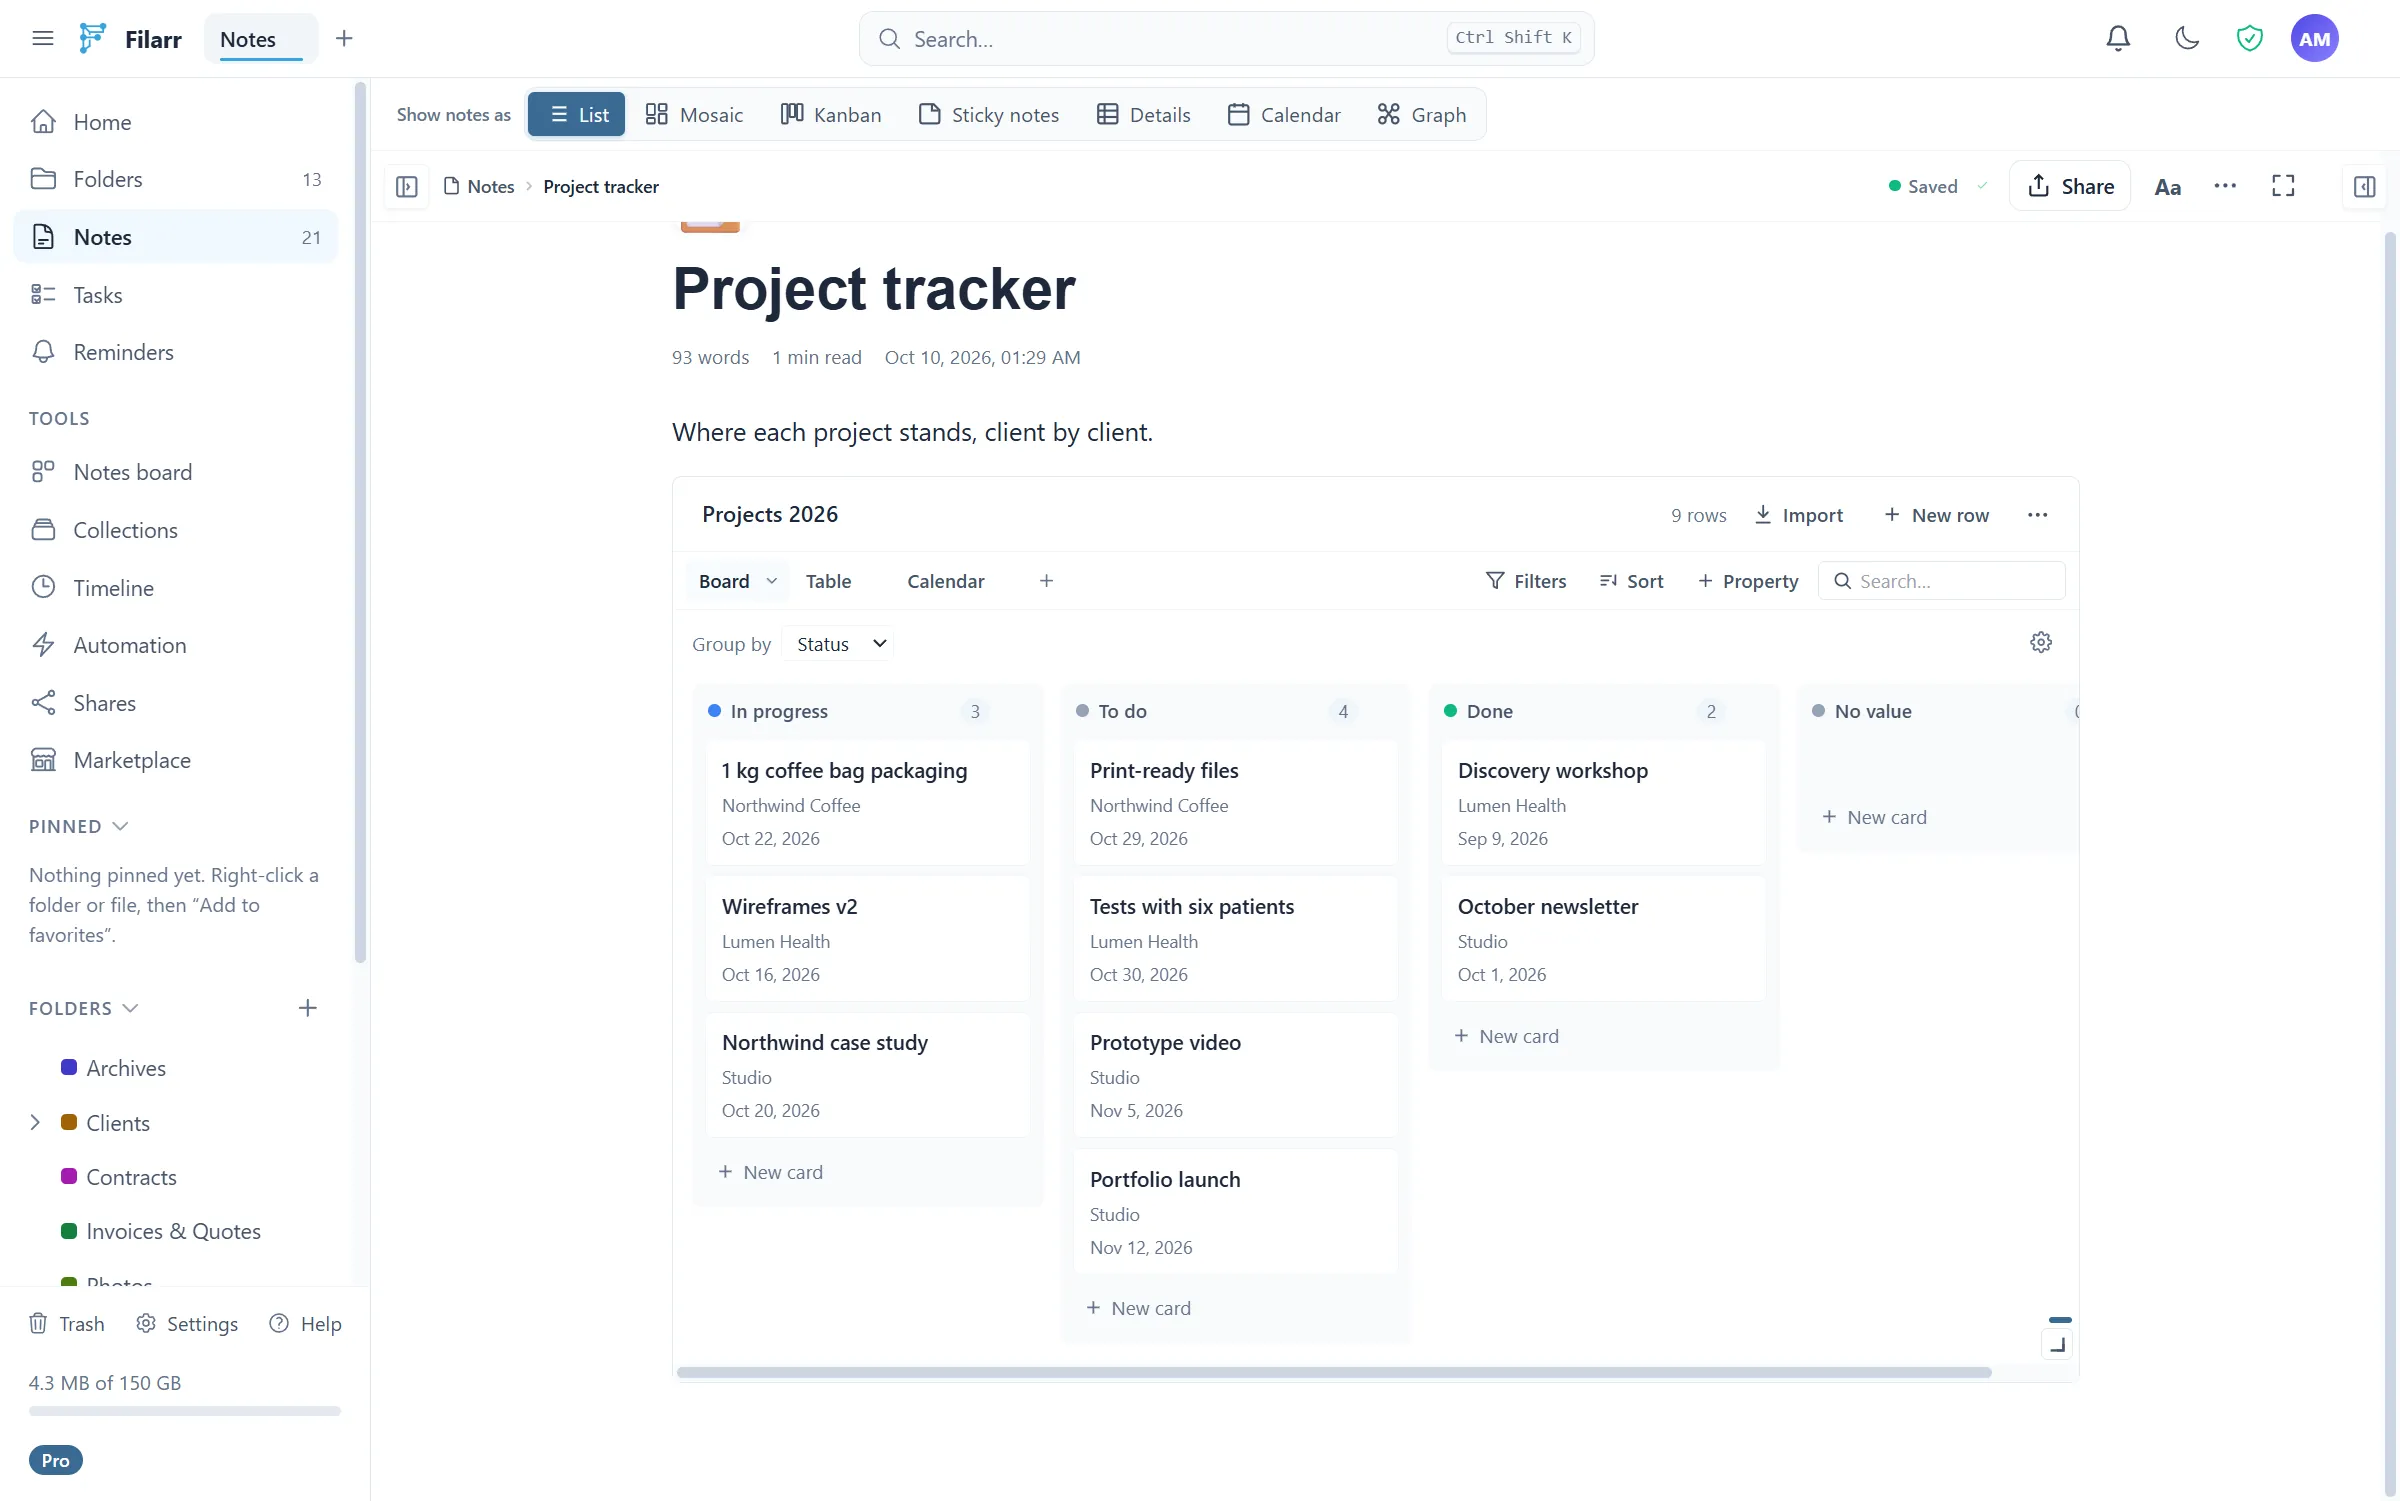
Task: Switch notes display to Graph
Action: (x=1422, y=115)
